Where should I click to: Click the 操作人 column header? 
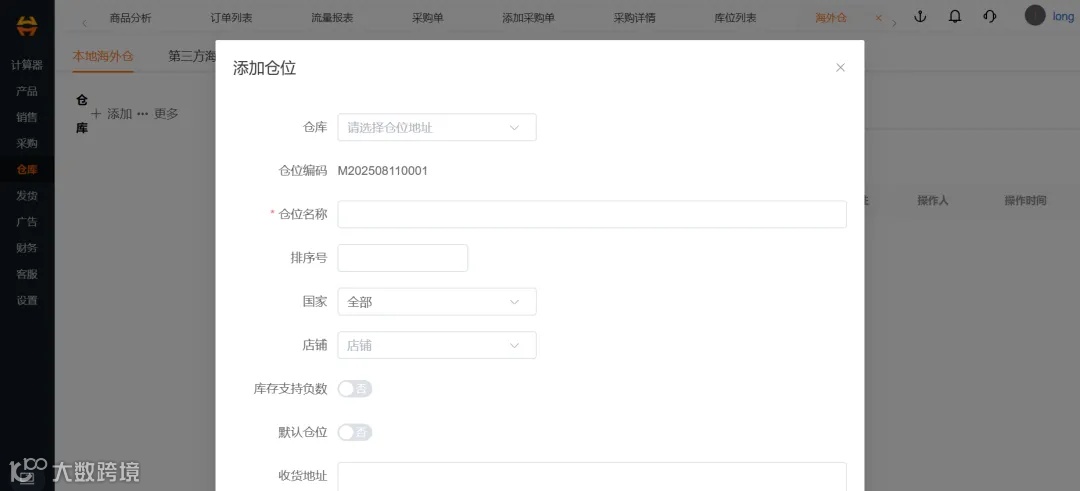pos(933,200)
